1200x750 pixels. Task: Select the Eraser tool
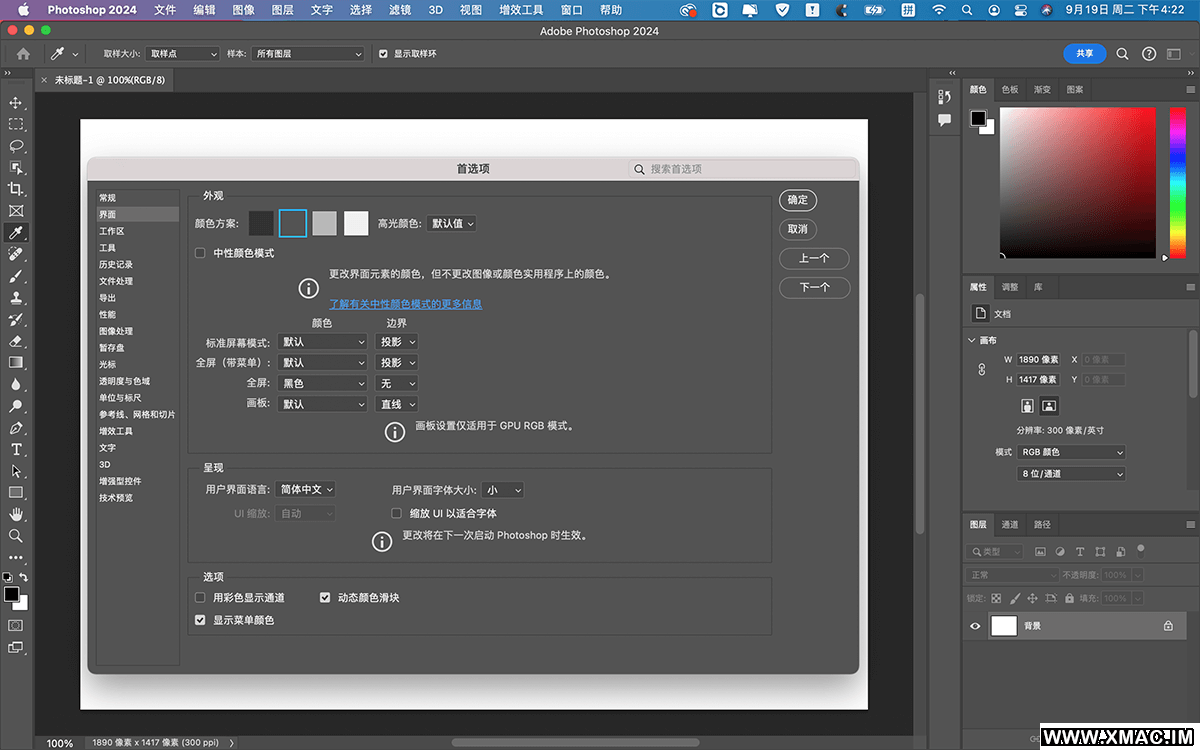click(x=16, y=341)
